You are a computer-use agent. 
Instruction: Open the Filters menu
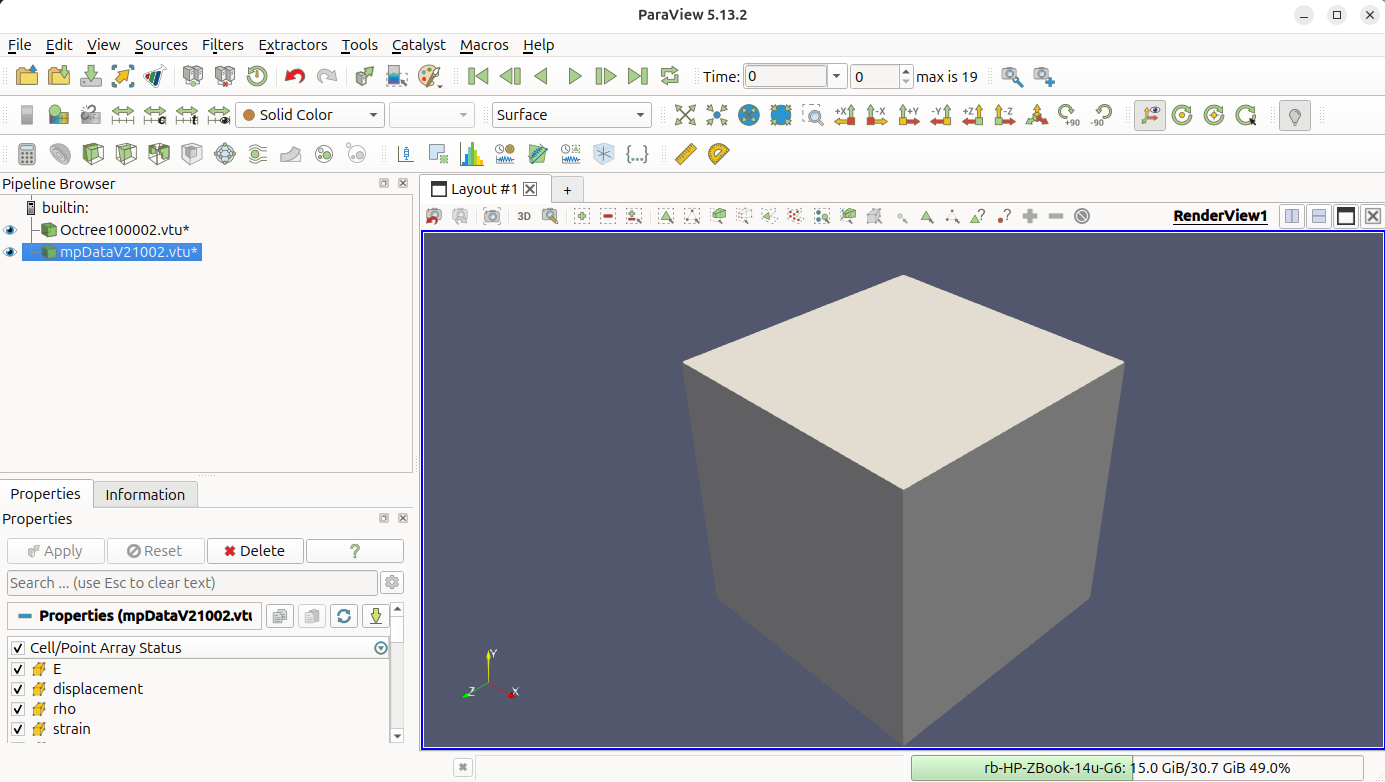pos(222,45)
